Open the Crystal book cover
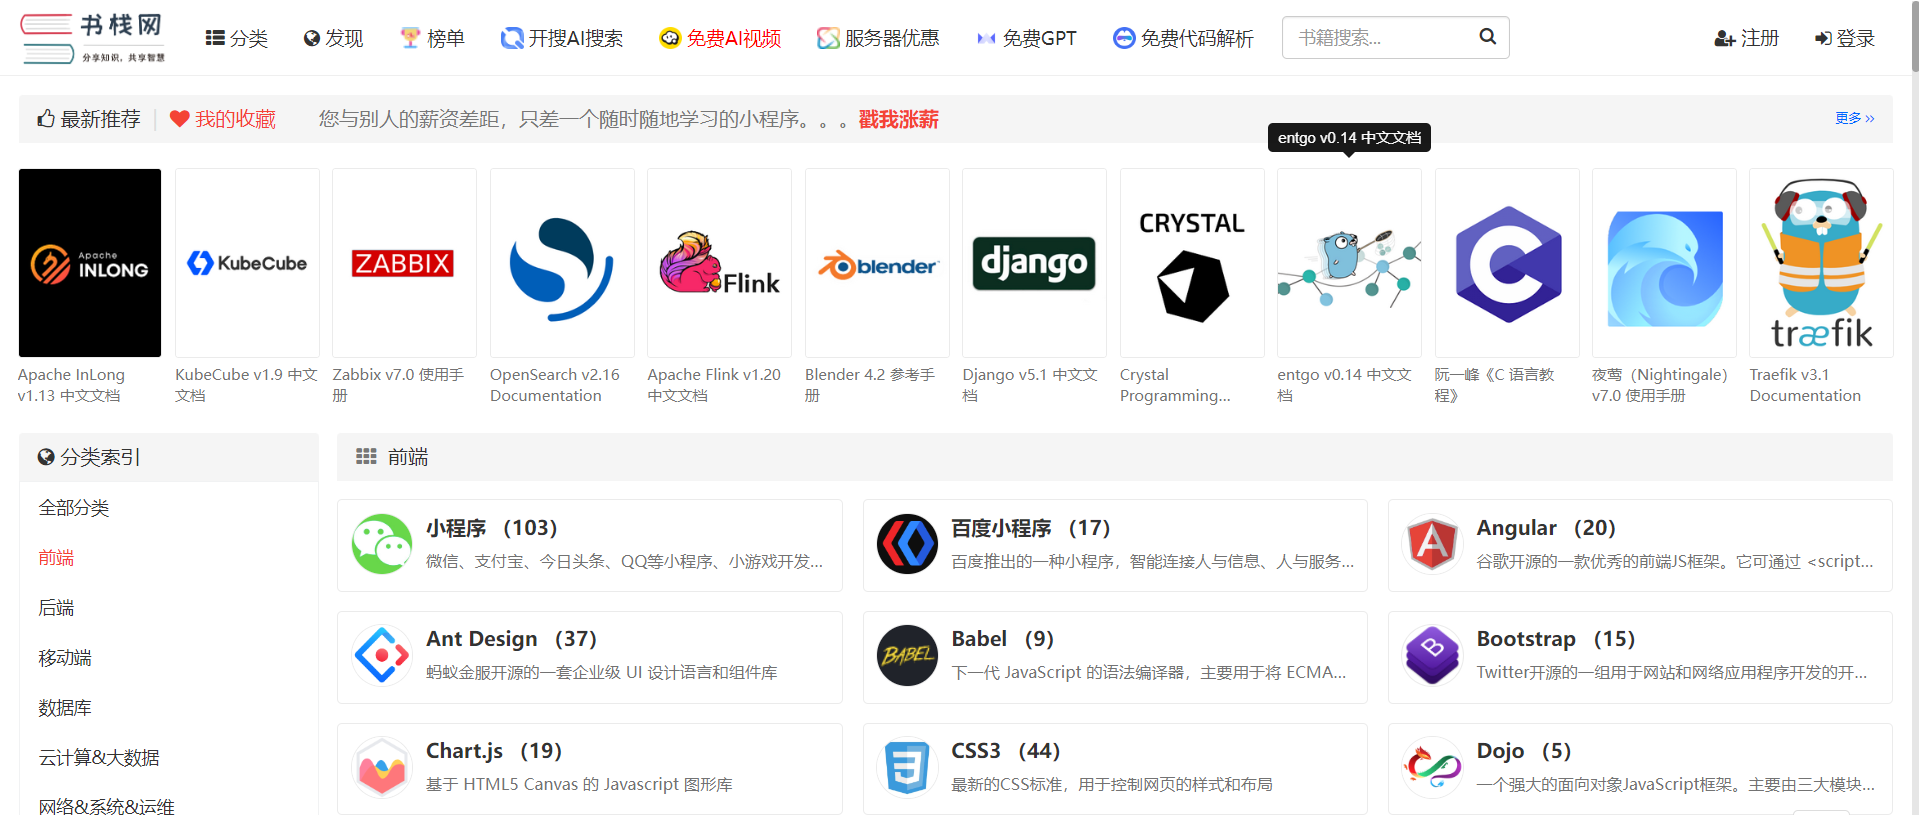This screenshot has width=1919, height=815. (1192, 263)
